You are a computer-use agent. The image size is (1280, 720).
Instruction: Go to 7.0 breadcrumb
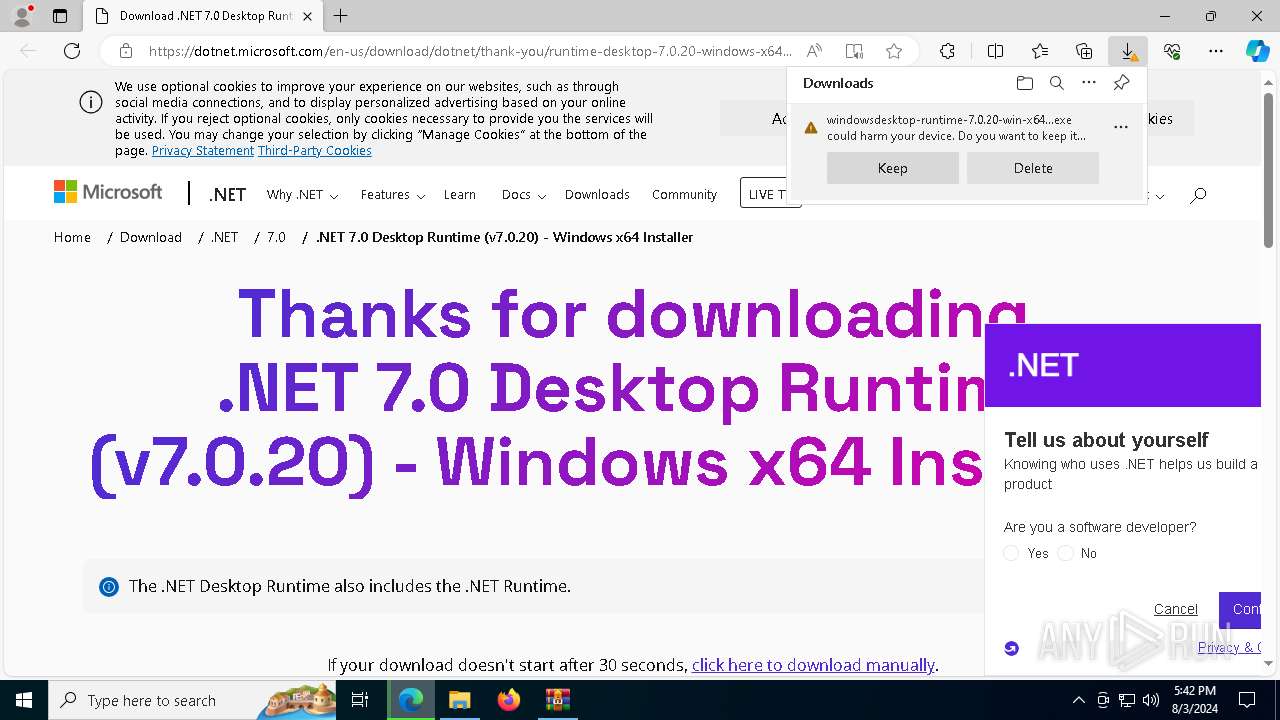tap(276, 237)
